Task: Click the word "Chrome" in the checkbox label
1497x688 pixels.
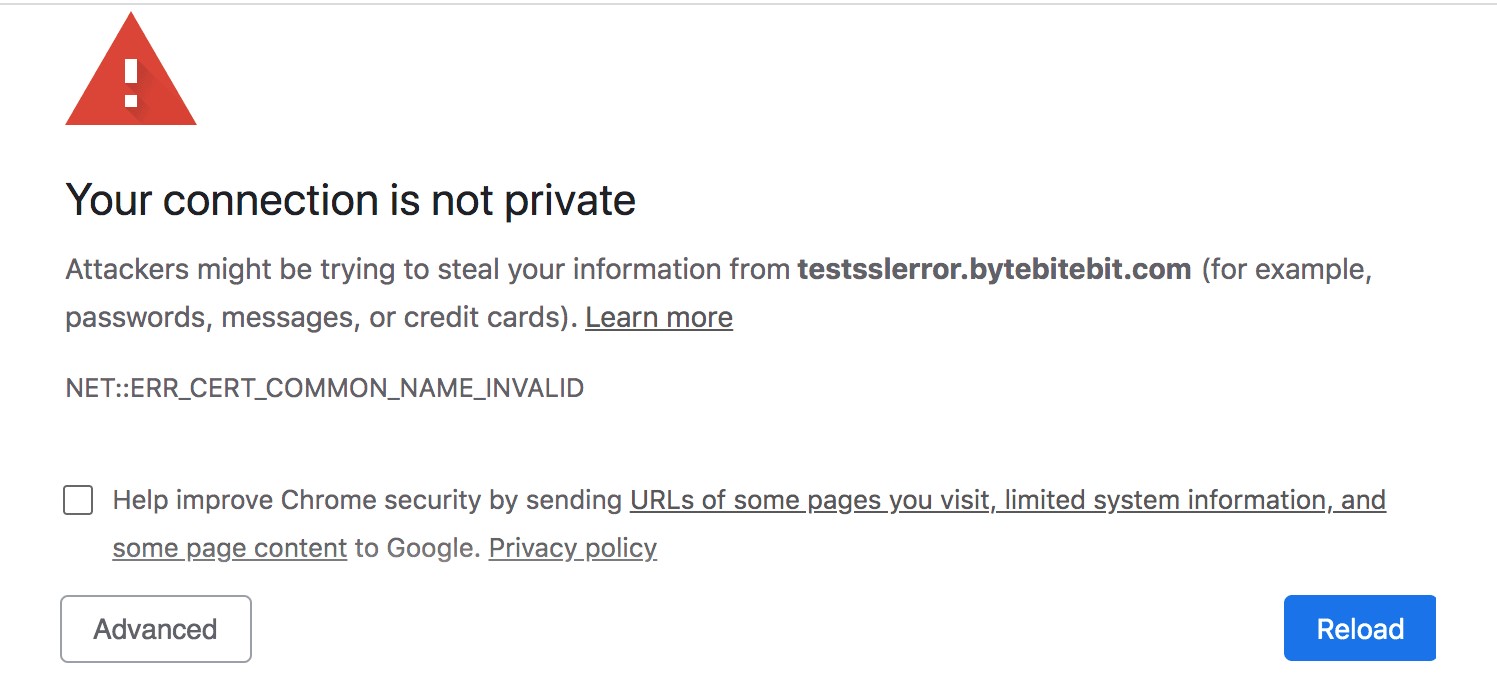Action: point(325,500)
